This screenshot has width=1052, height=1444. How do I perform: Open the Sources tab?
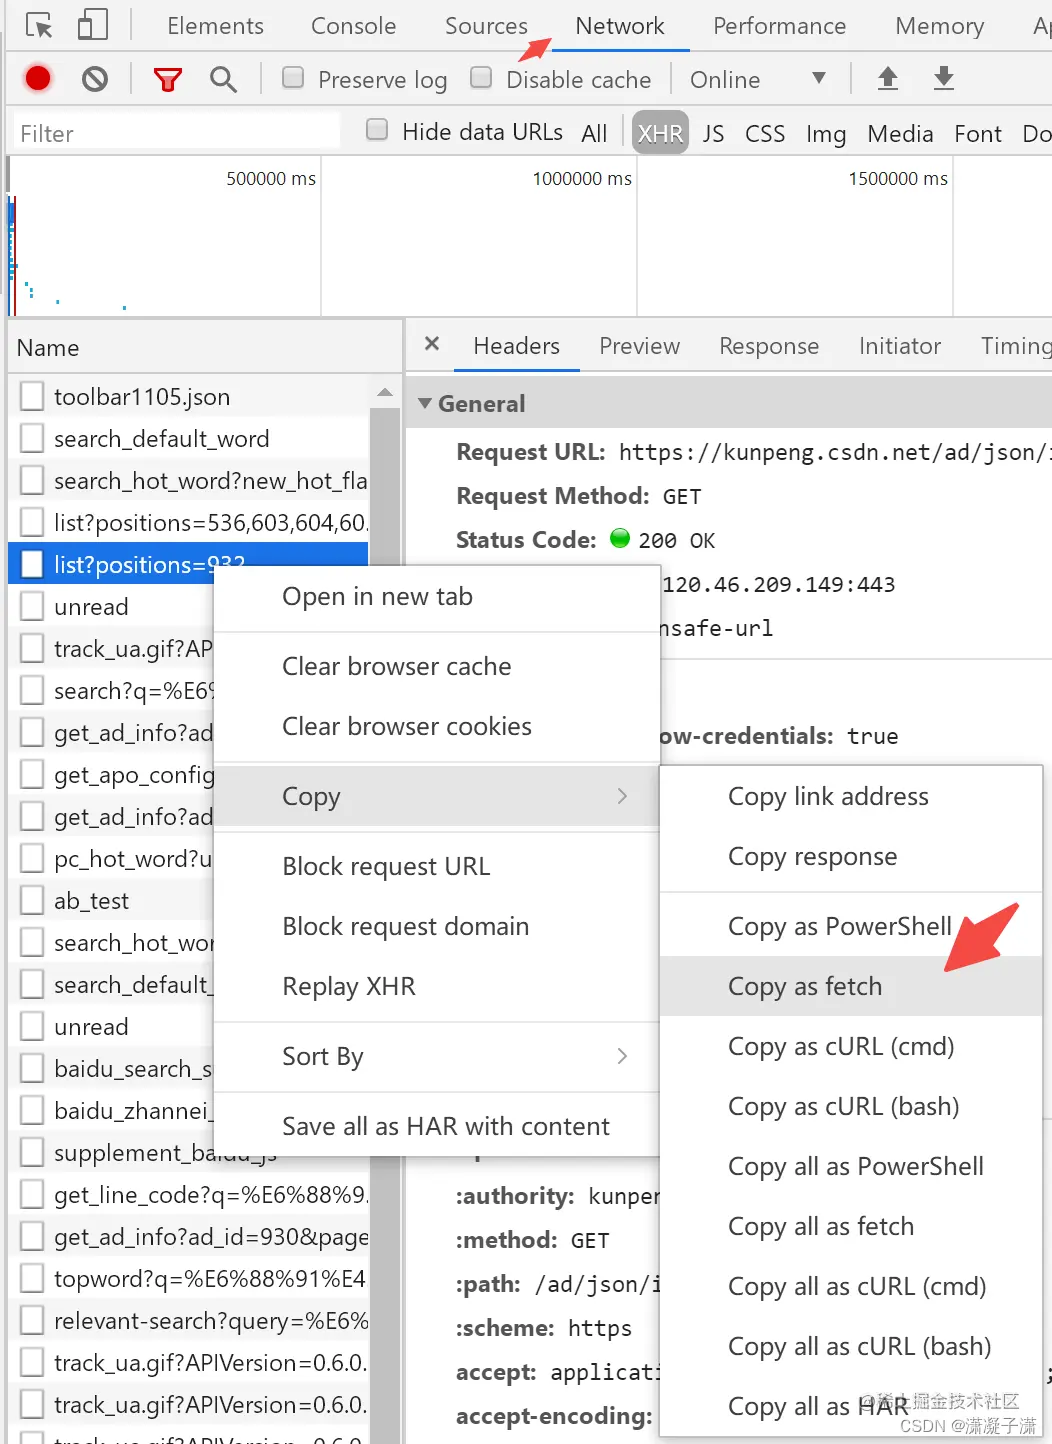[486, 26]
